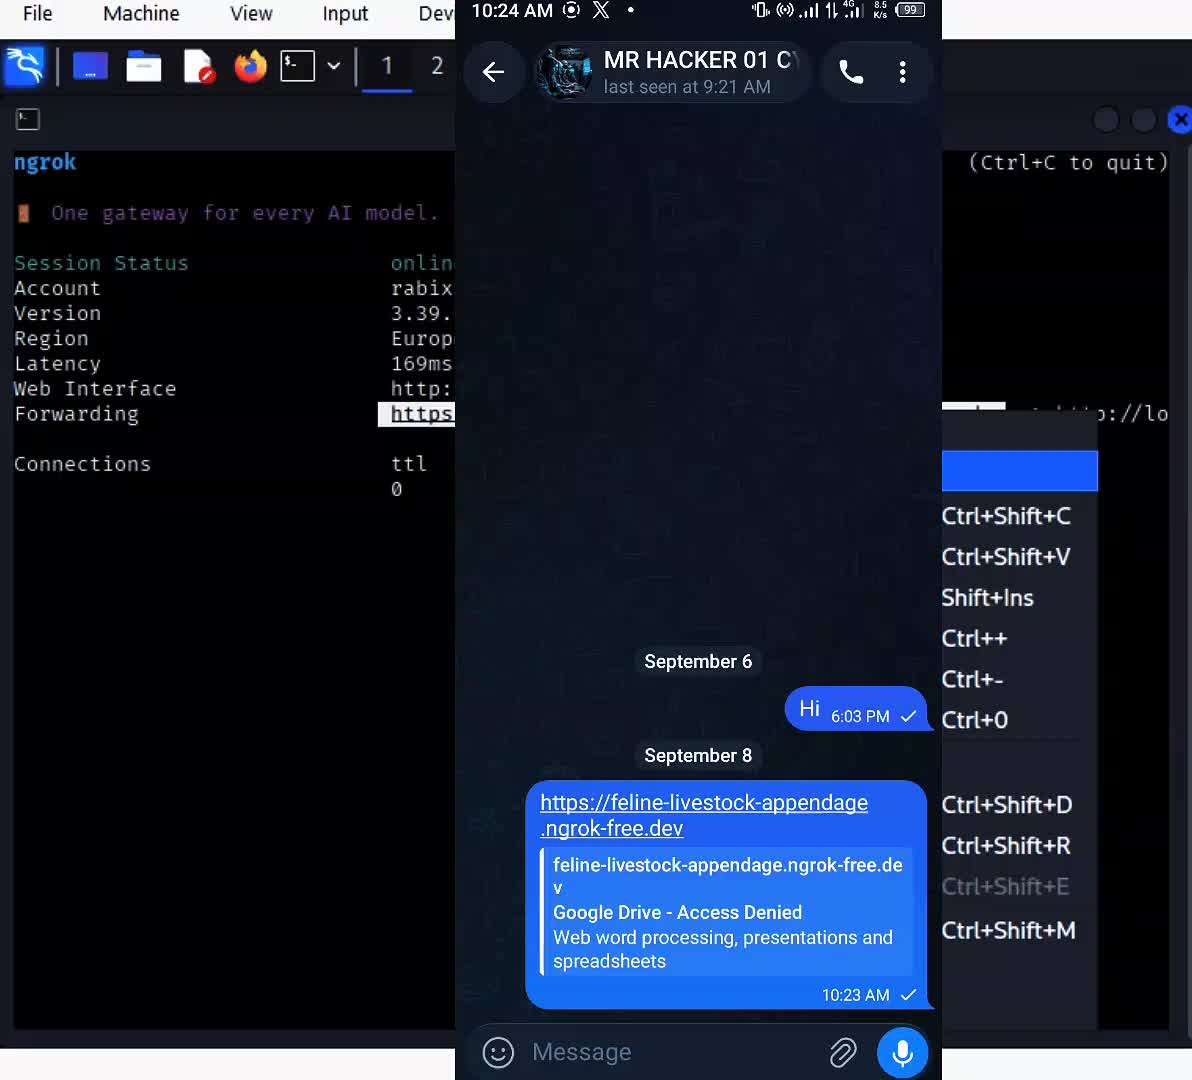Click the terminal window tab icon
This screenshot has width=1192, height=1080.
coord(27,119)
